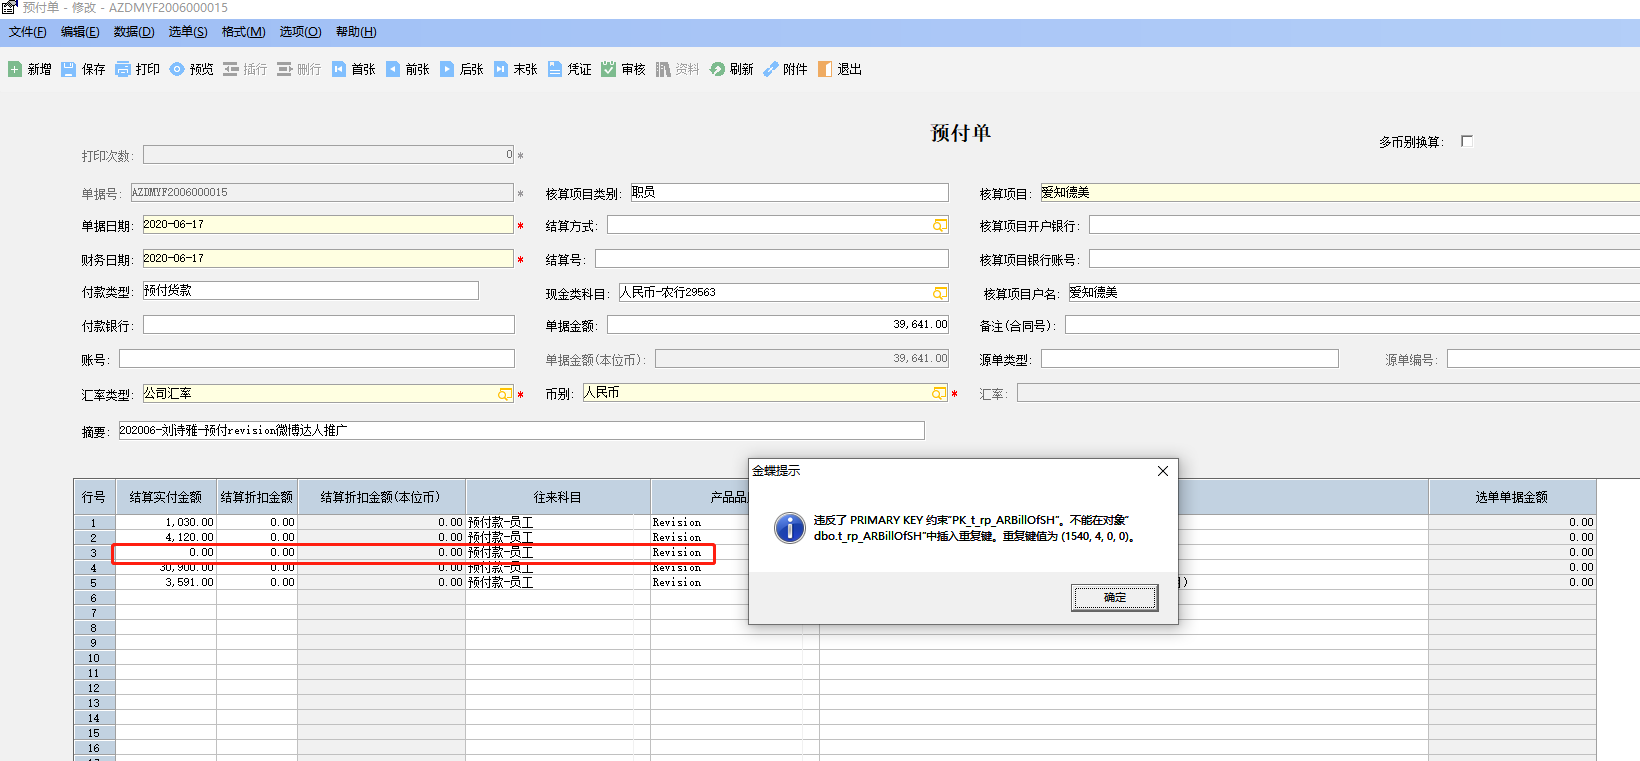Click the 退出 (Exit) toolbar icon
Screen dimensions: 1640x761
coord(825,69)
